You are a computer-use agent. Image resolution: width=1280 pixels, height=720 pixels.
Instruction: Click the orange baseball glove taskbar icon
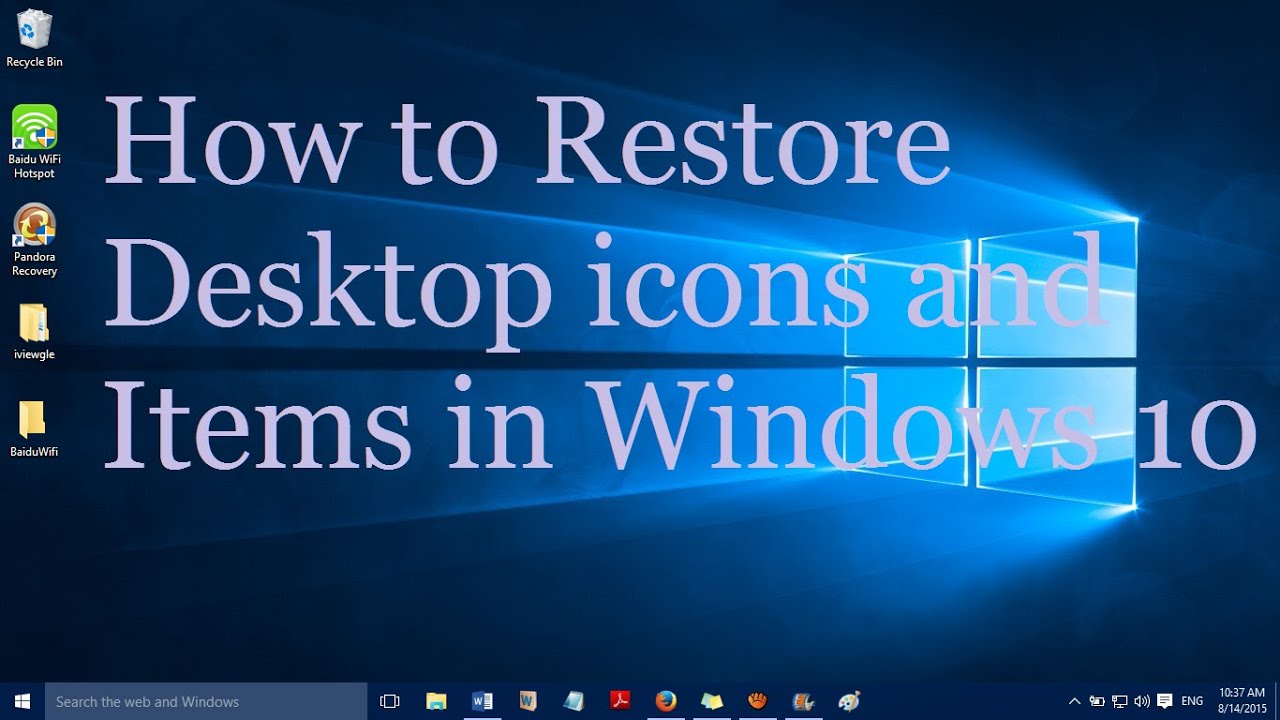[x=758, y=701]
